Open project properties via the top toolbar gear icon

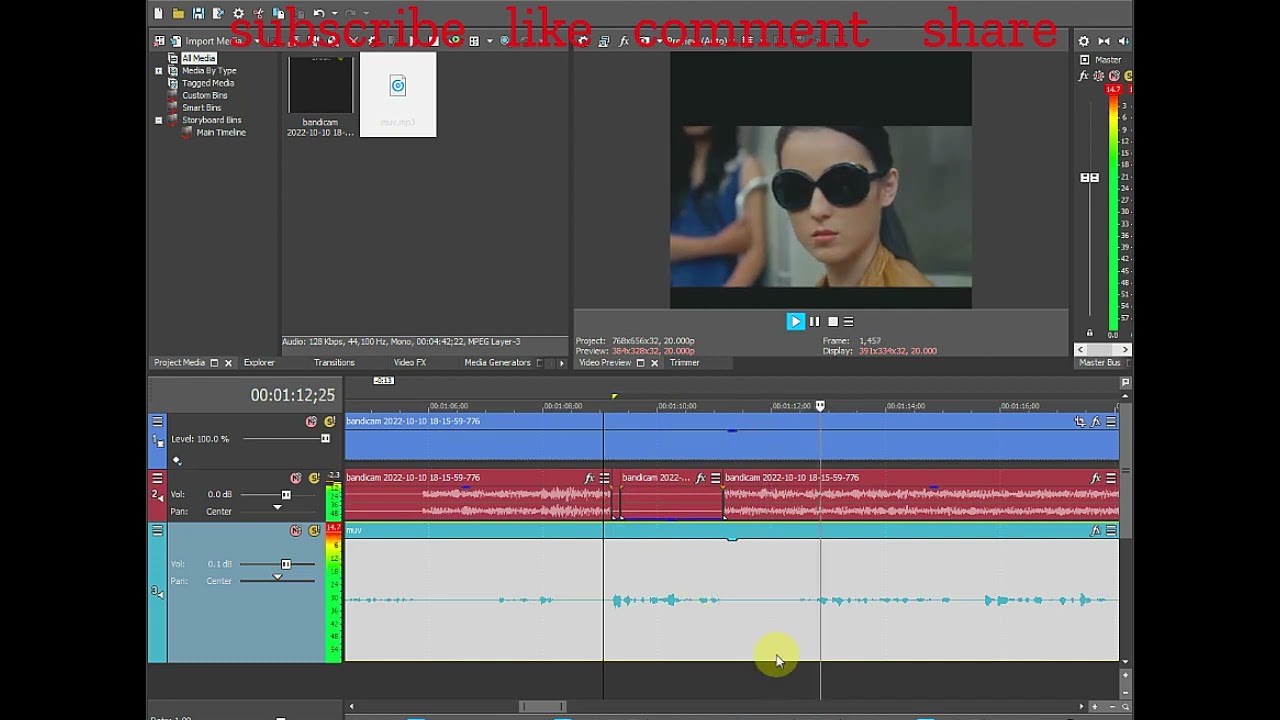click(238, 14)
